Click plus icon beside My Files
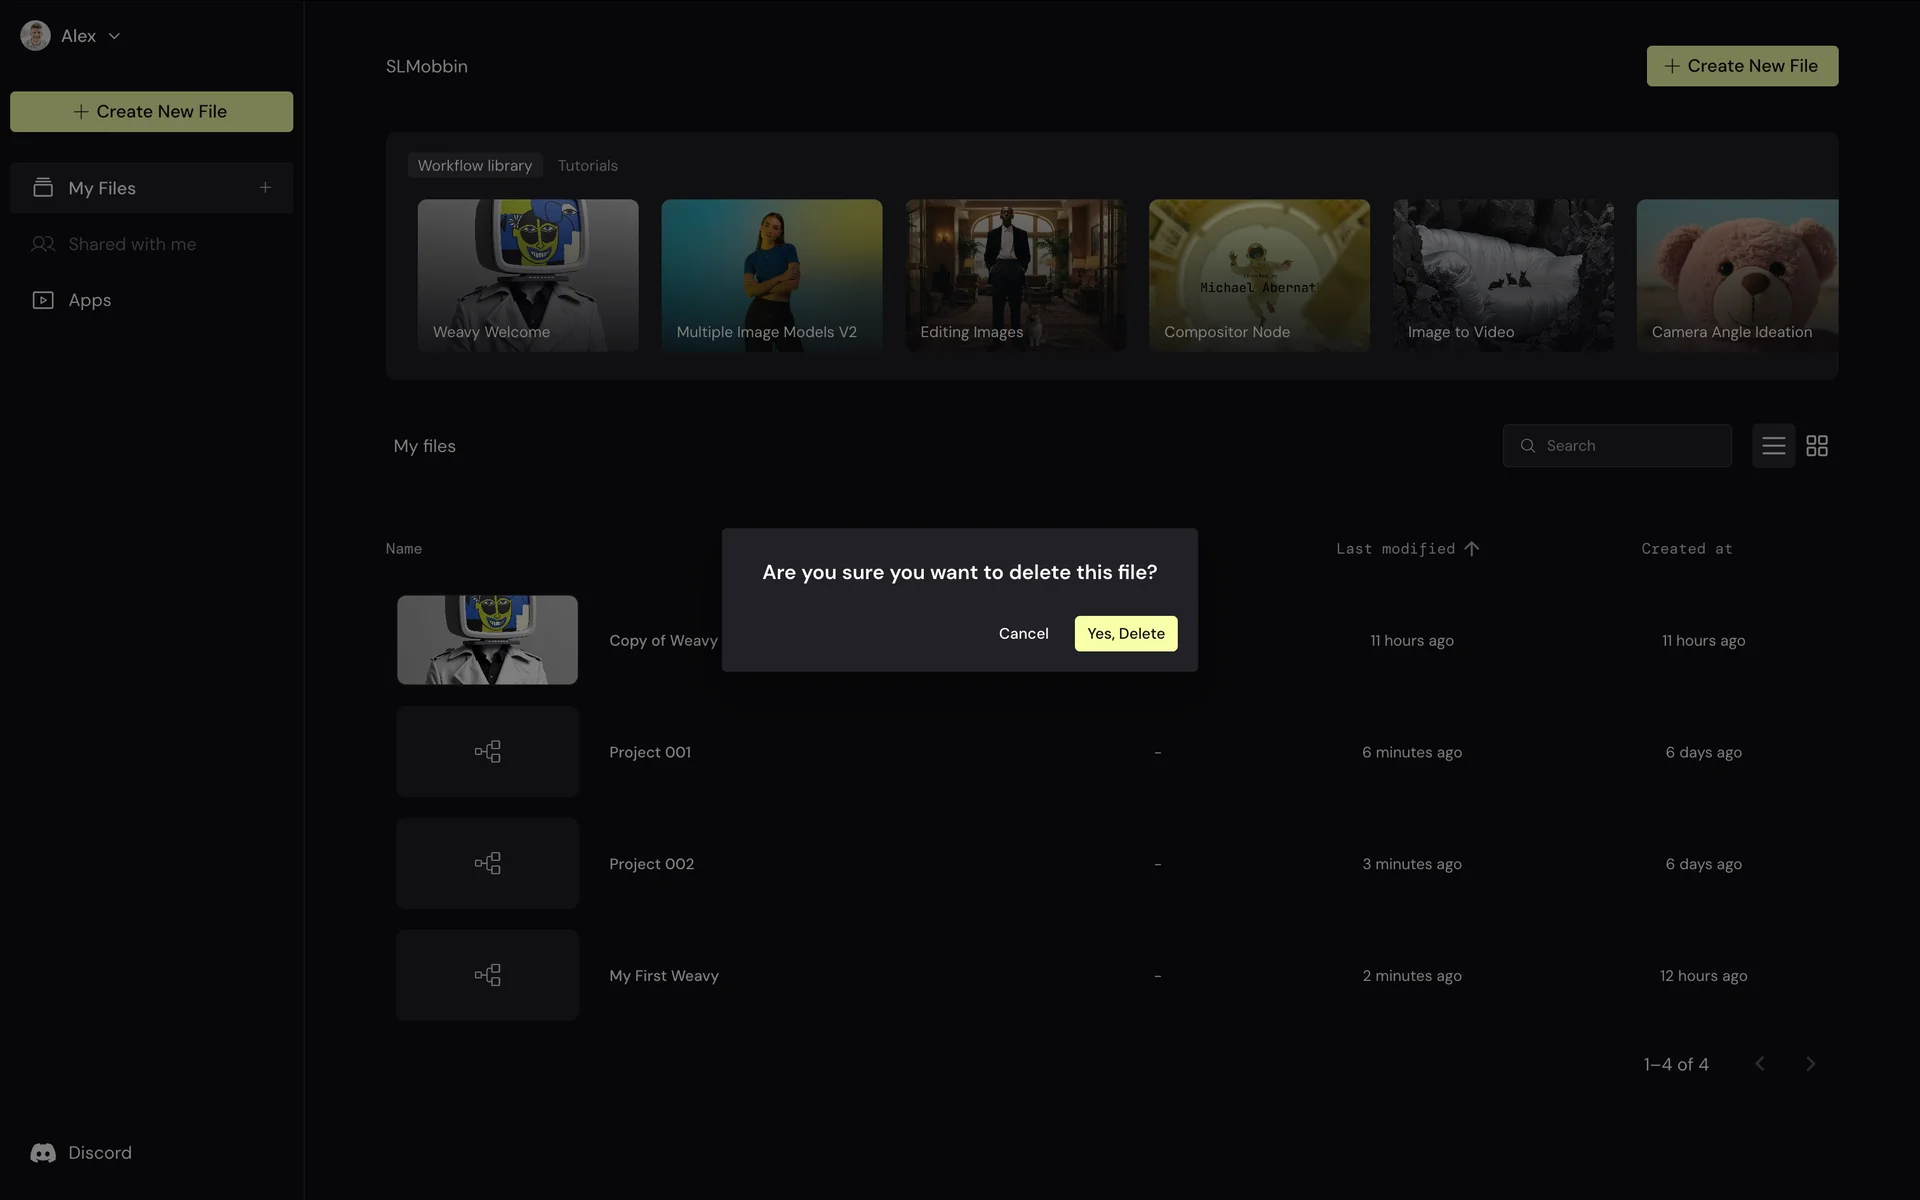The image size is (1920, 1200). (x=265, y=188)
